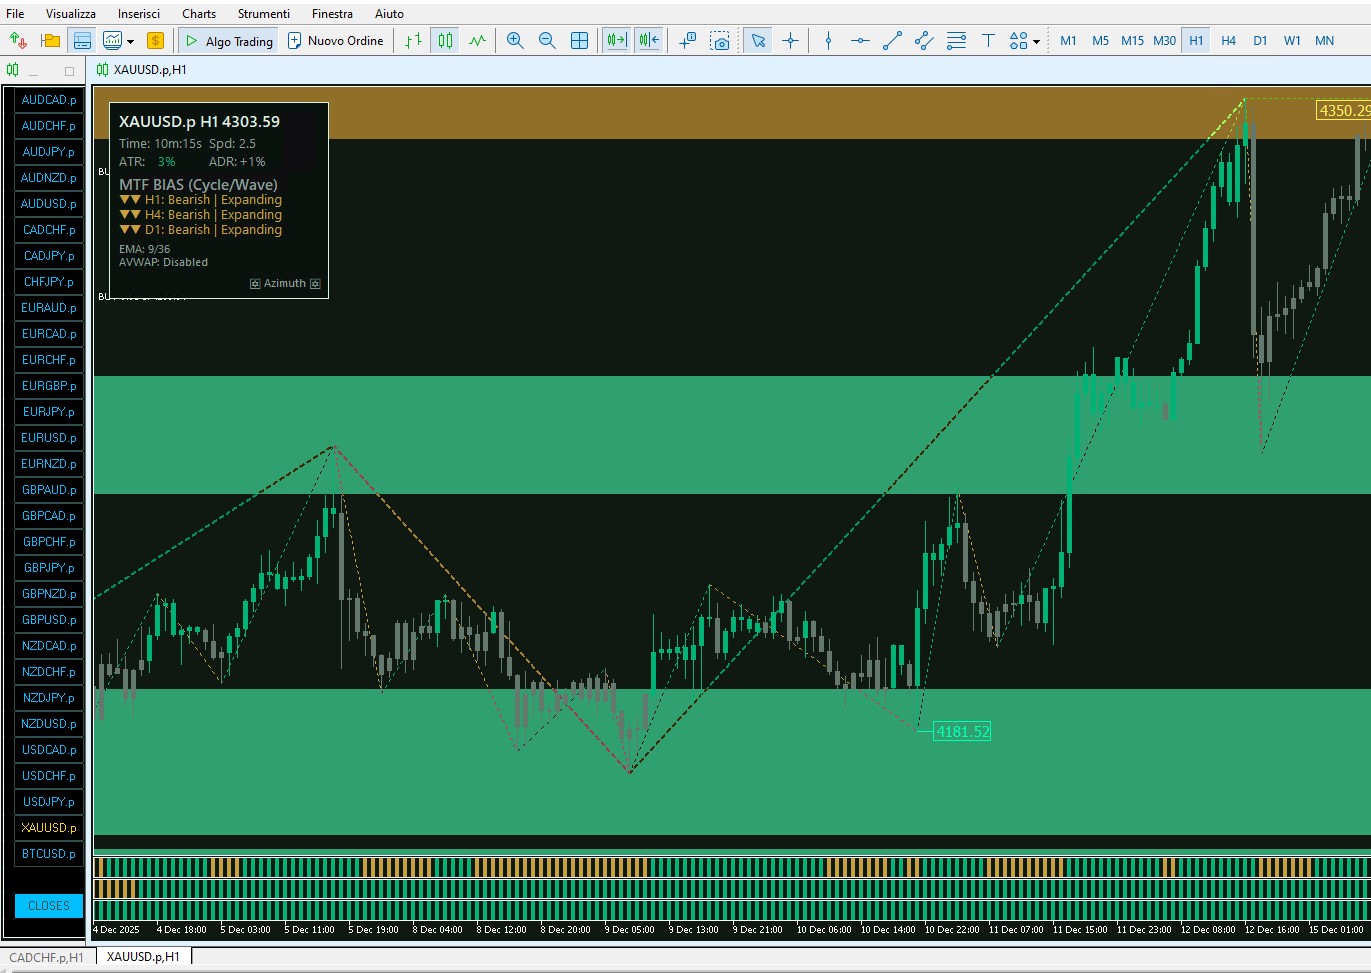Draw a vertical line tool
Image resolution: width=1371 pixels, height=973 pixels.
tap(828, 41)
